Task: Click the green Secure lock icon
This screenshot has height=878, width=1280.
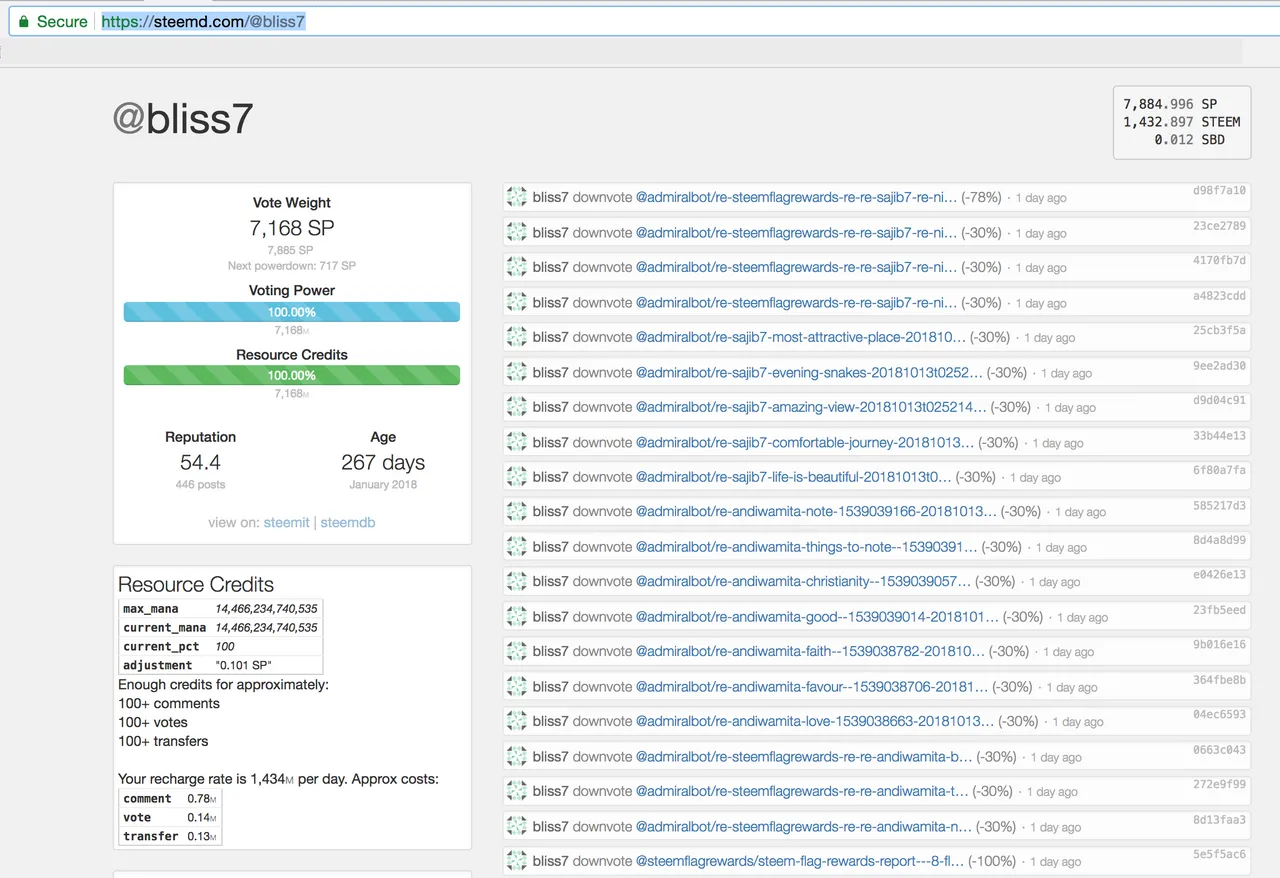Action: (24, 21)
